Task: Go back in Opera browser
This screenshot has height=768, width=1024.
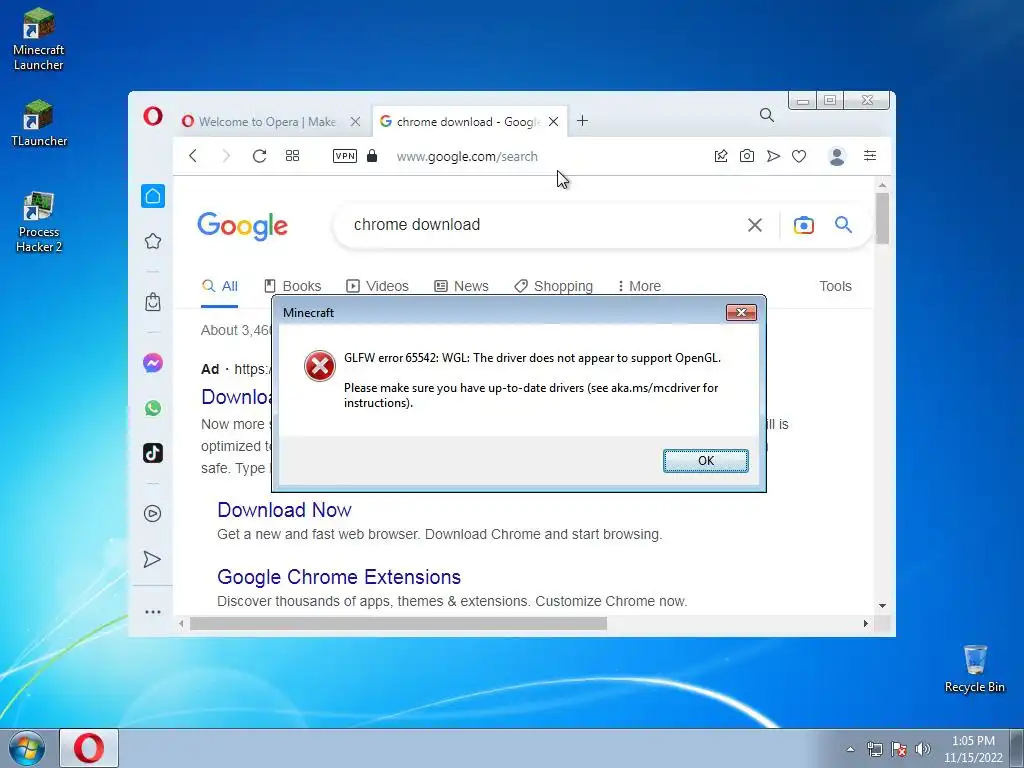Action: coord(193,155)
